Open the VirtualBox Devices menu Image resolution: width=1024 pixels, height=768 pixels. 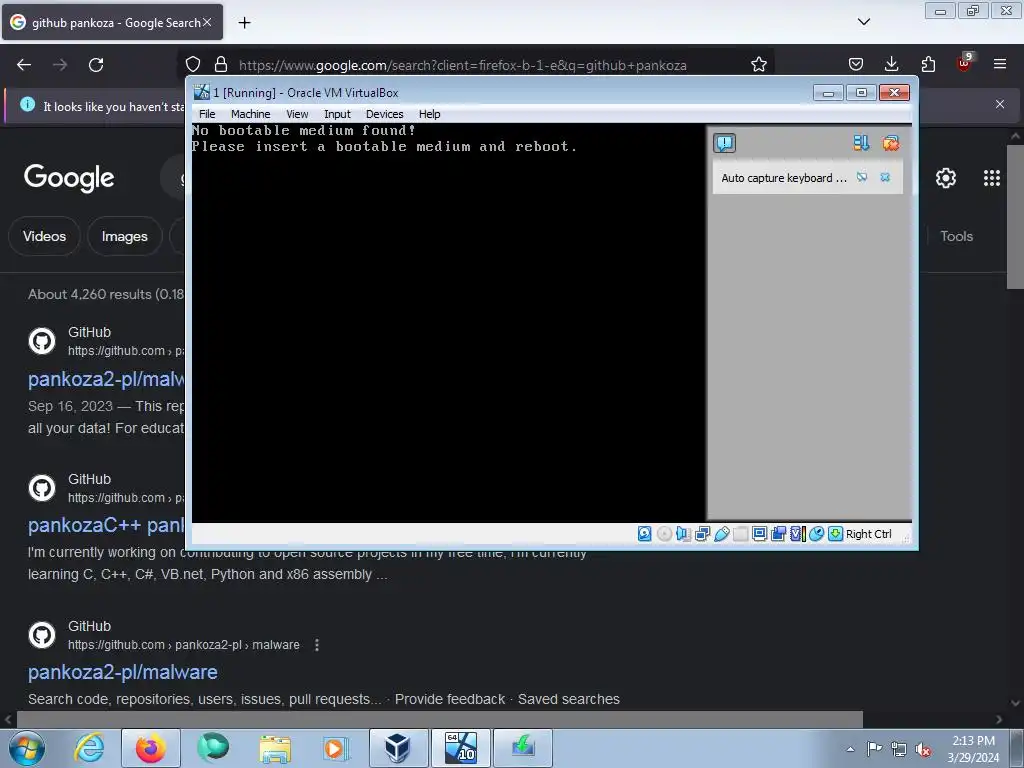[x=385, y=114]
